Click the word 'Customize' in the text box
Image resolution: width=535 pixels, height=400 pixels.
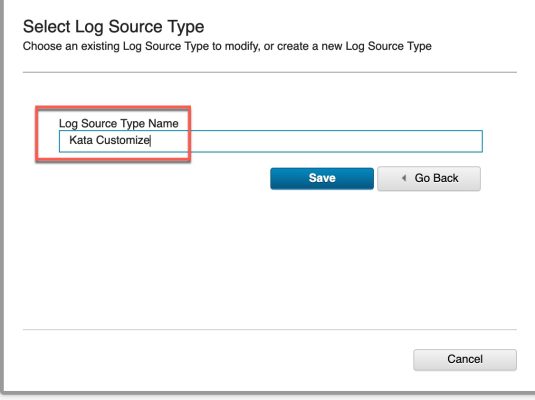pyautogui.click(x=123, y=140)
